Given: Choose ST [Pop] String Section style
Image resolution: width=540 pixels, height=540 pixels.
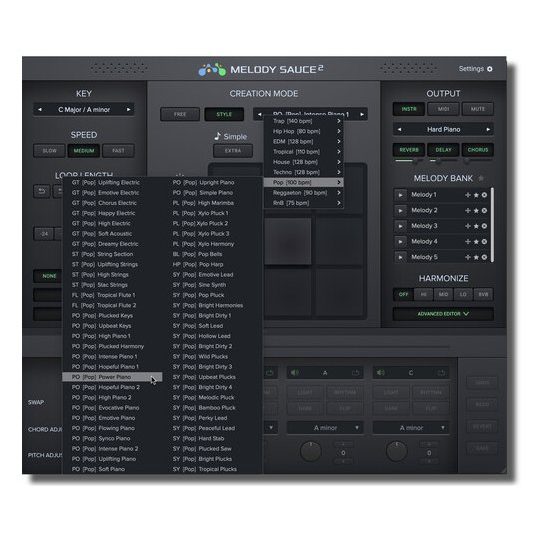Looking at the screenshot, I should [x=112, y=254].
